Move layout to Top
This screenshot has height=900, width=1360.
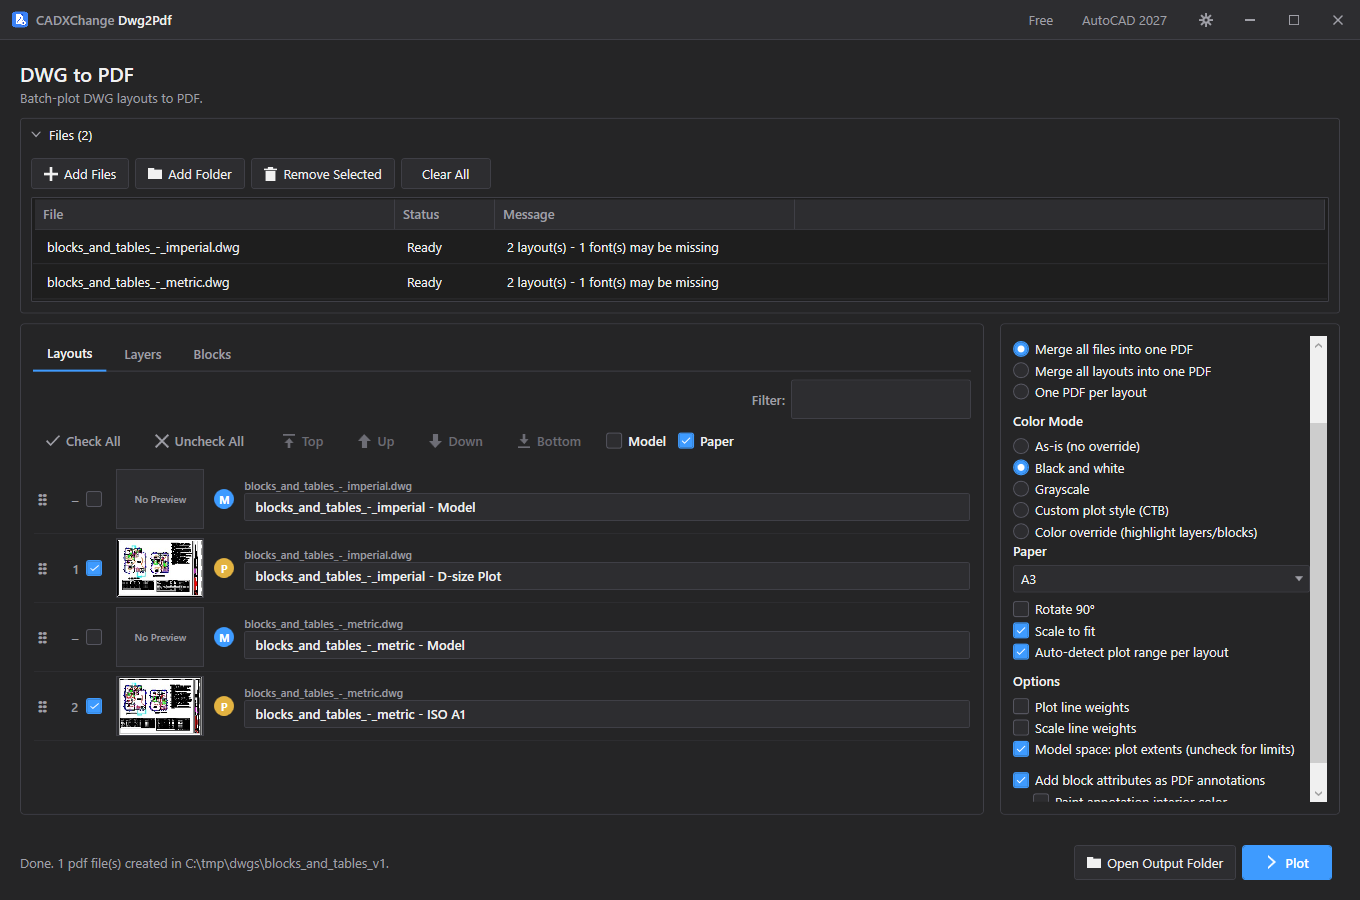pos(302,441)
